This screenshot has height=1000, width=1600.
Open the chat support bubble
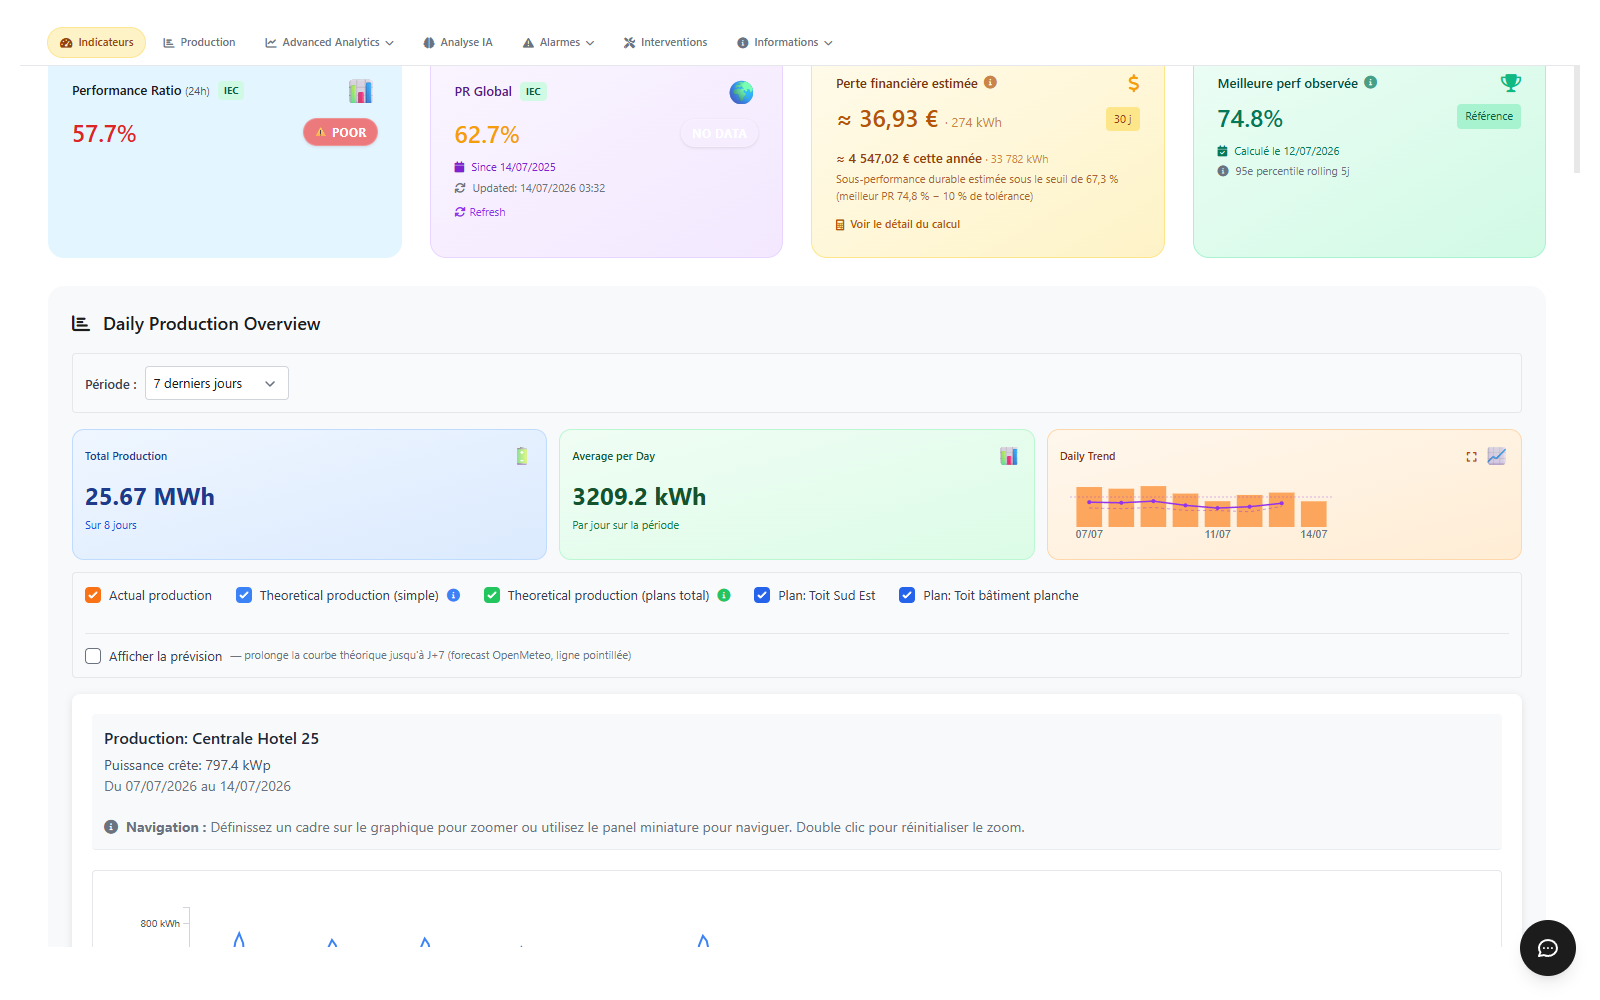pos(1547,948)
